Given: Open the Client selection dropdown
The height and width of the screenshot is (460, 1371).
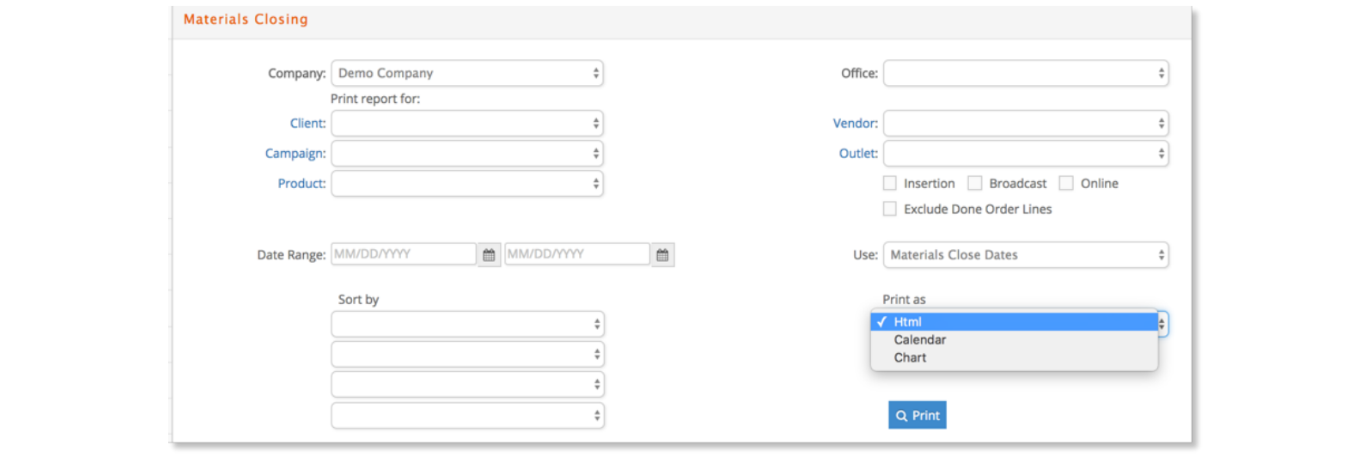Looking at the screenshot, I should point(467,123).
